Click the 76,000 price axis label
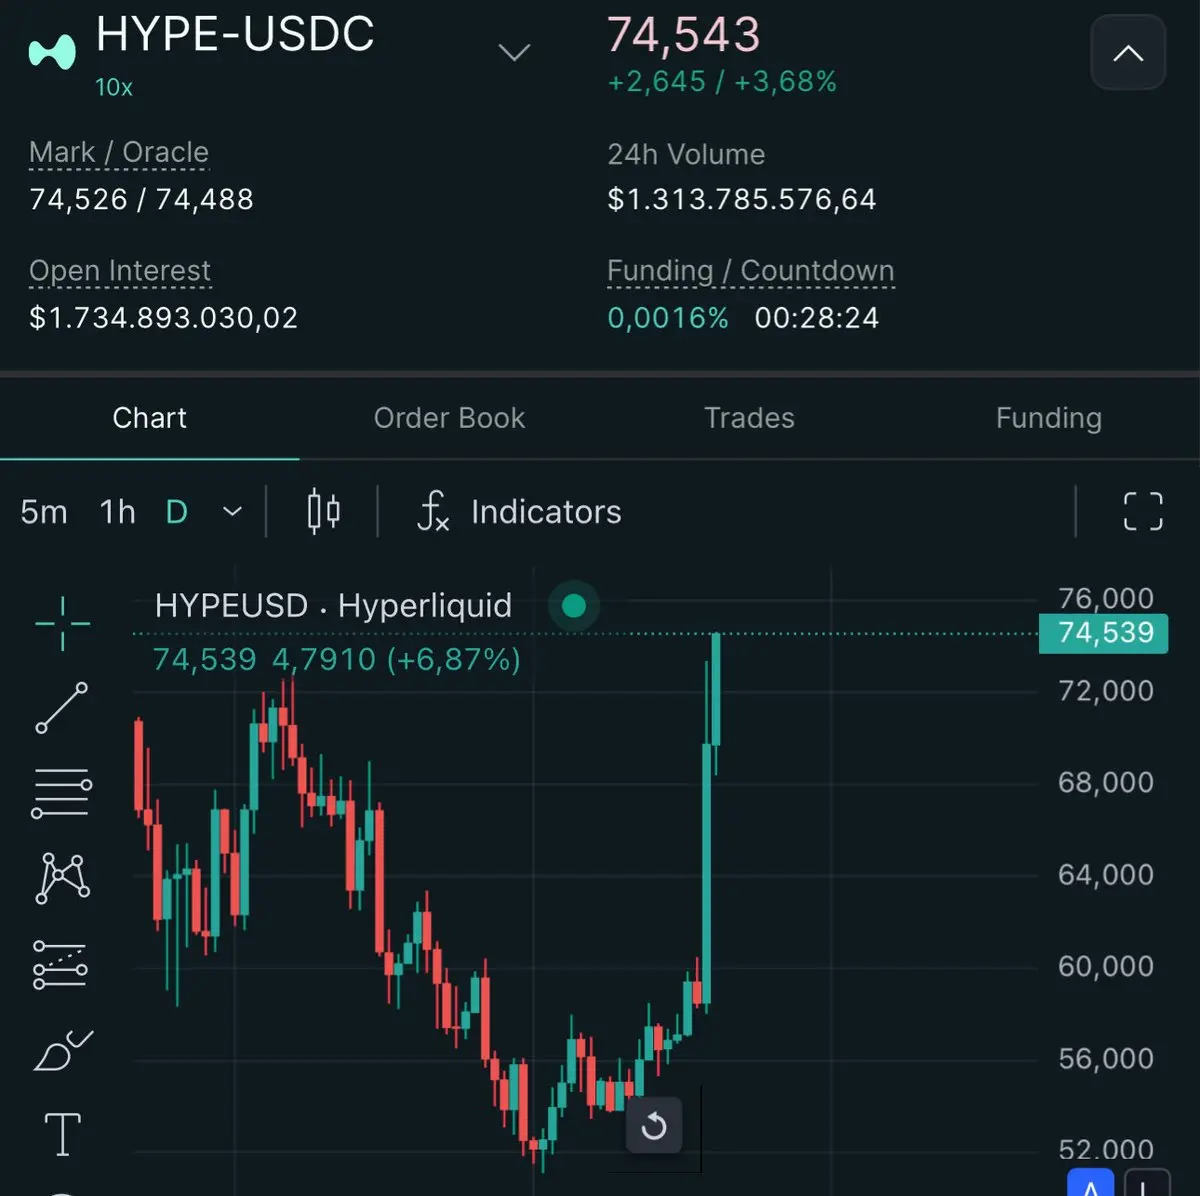 (x=1106, y=598)
